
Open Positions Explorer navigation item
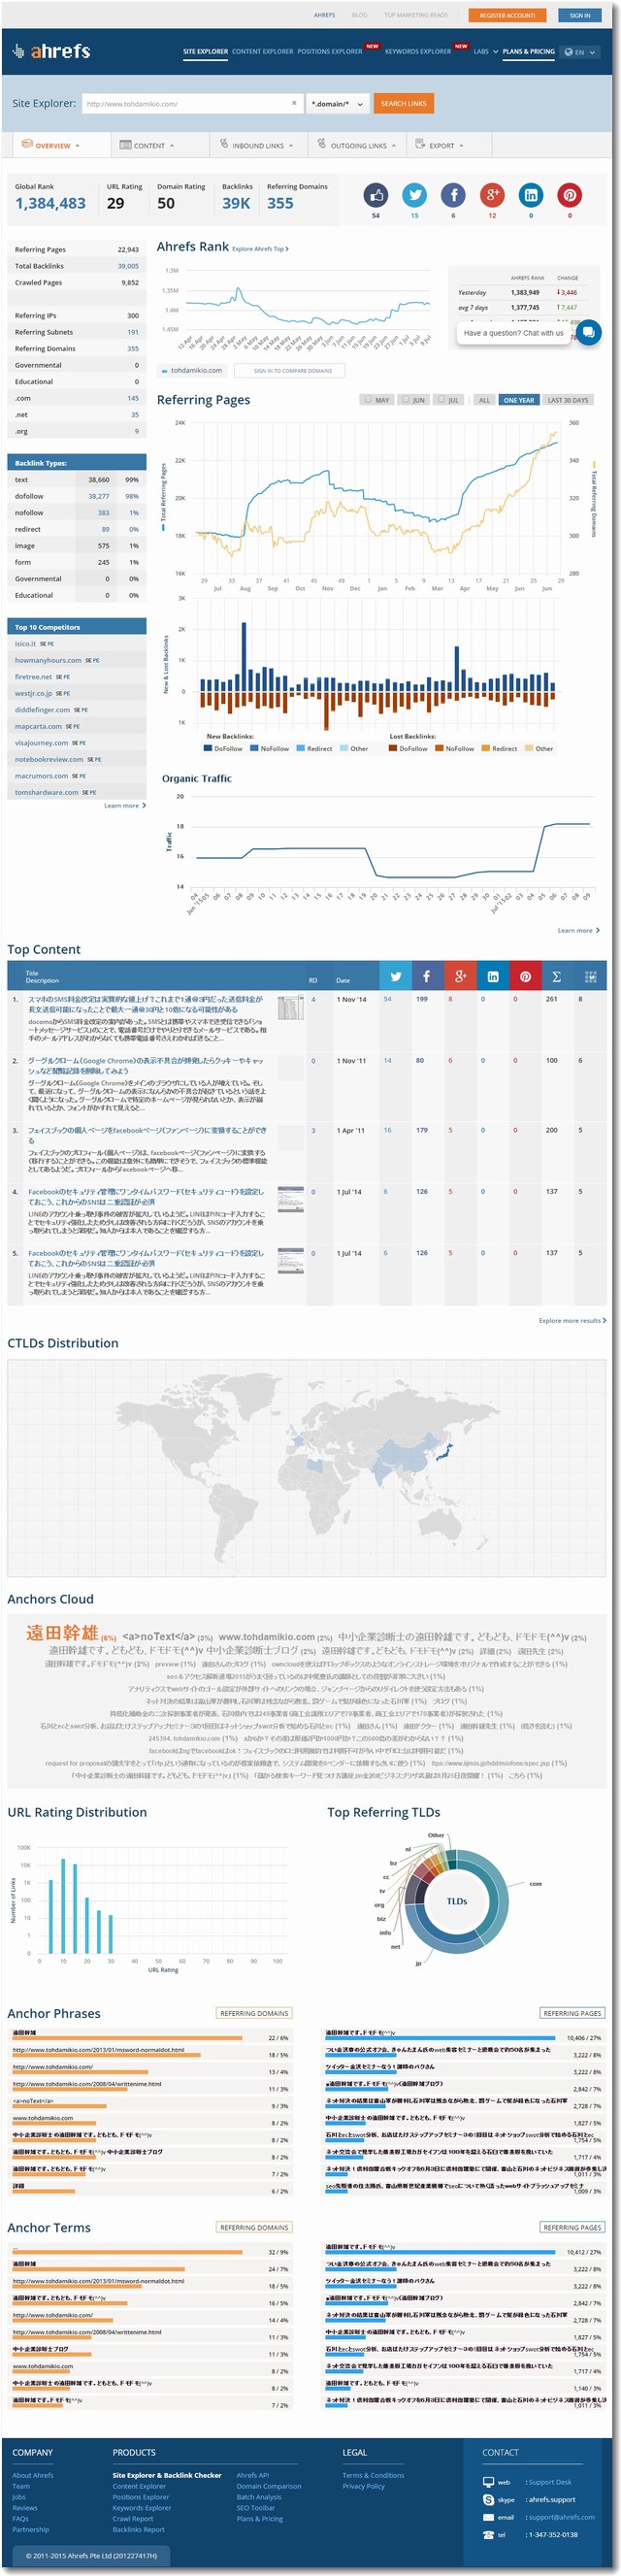click(330, 52)
